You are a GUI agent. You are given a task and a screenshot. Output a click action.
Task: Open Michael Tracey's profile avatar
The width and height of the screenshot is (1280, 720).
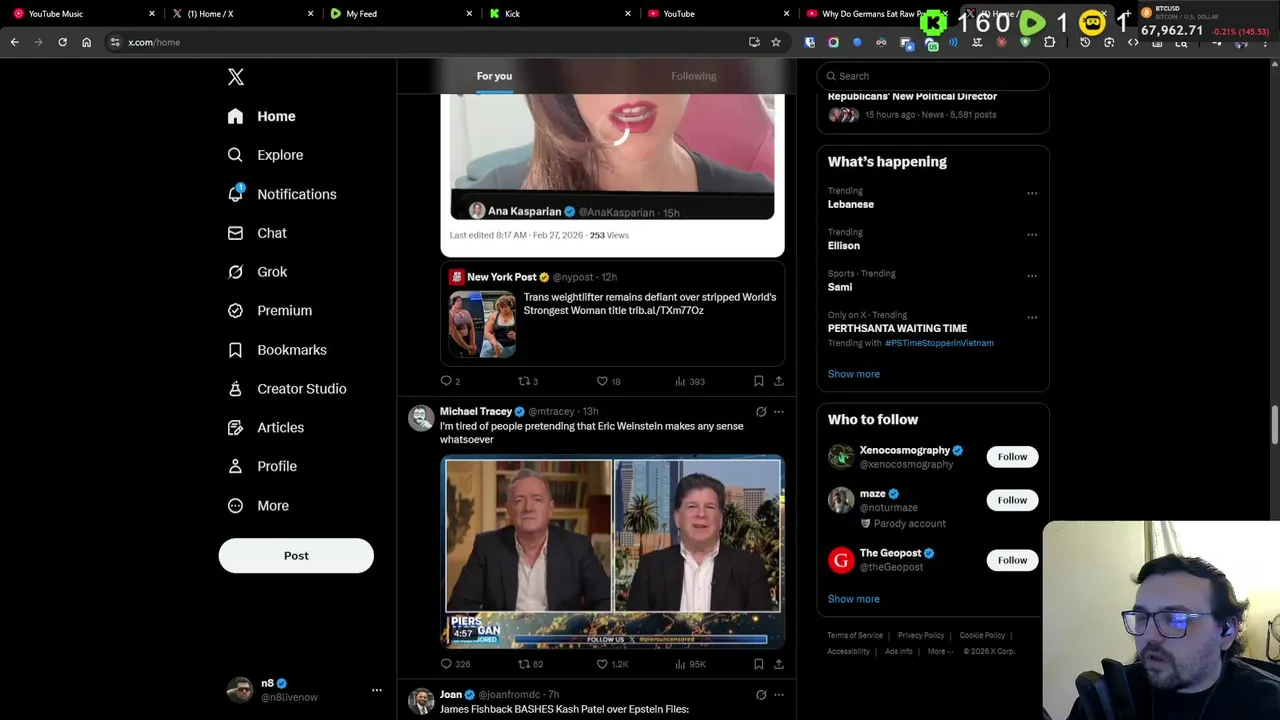tap(421, 418)
